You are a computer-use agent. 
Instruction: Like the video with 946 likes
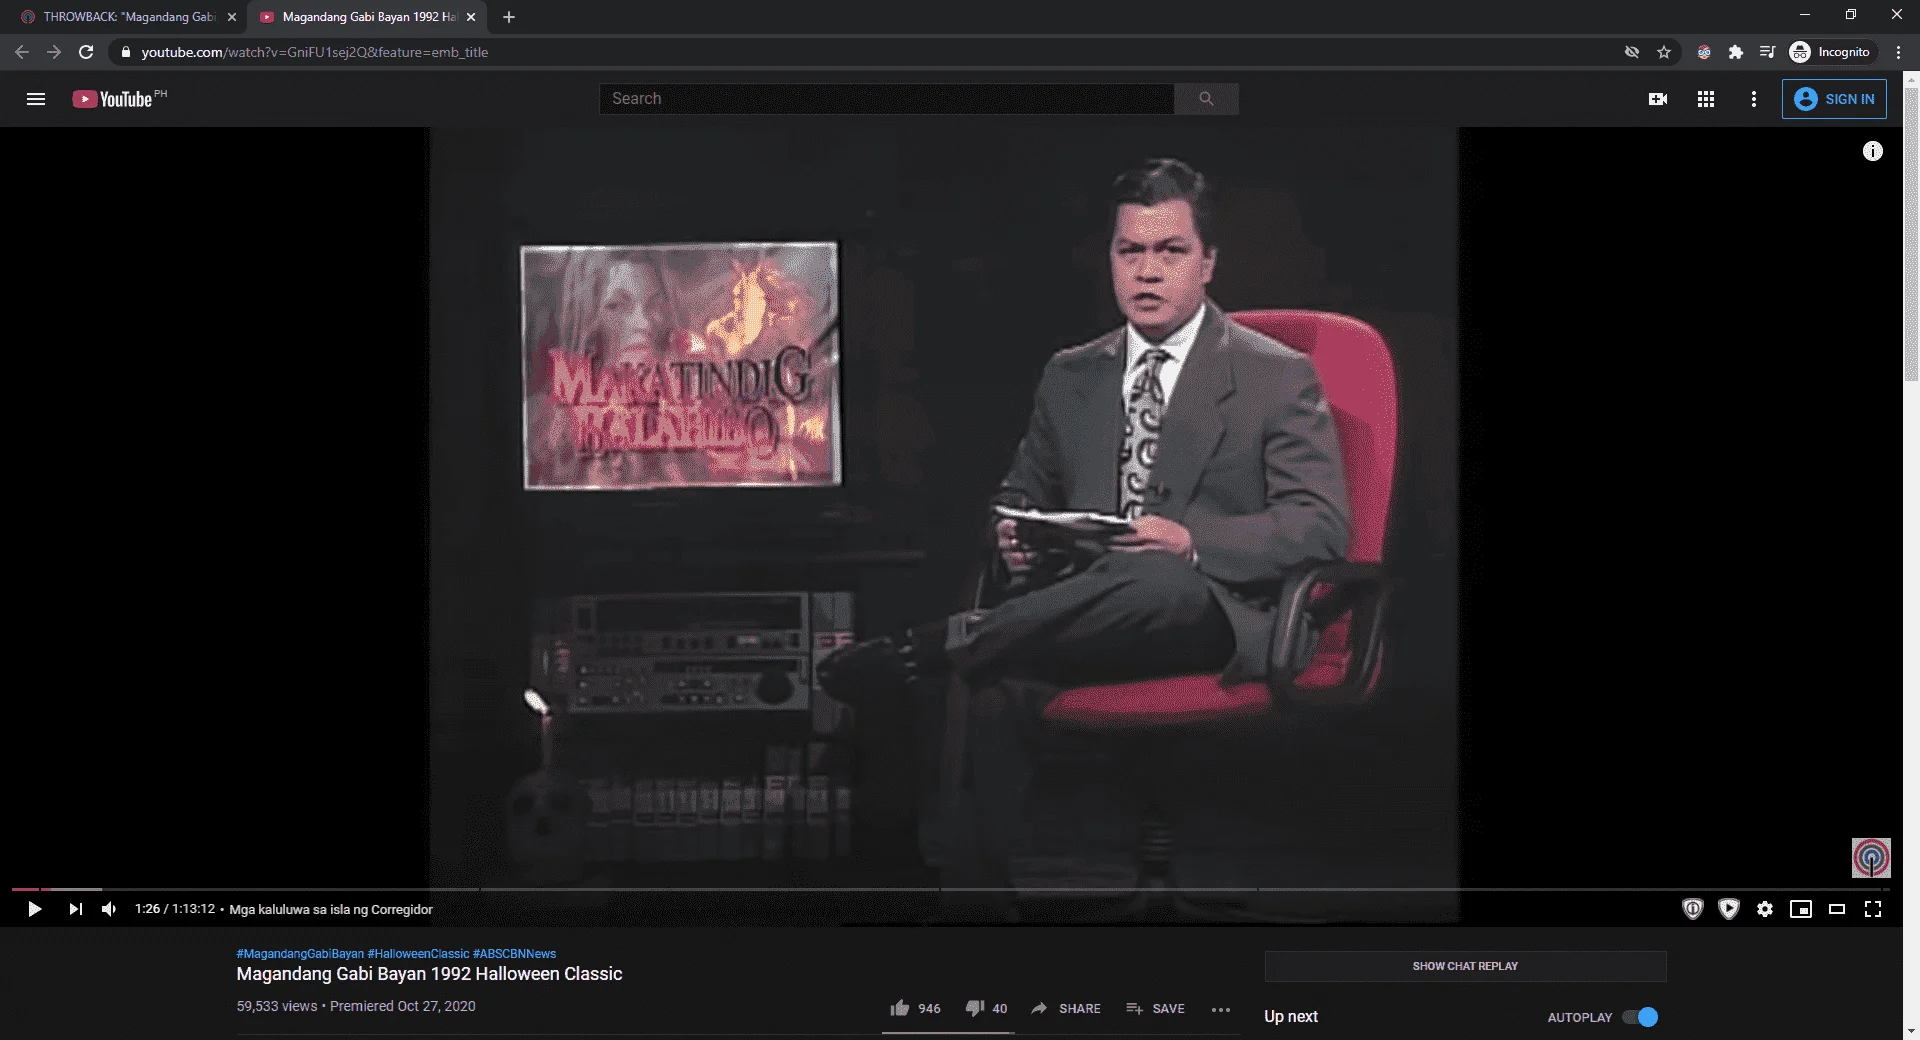pos(915,1008)
